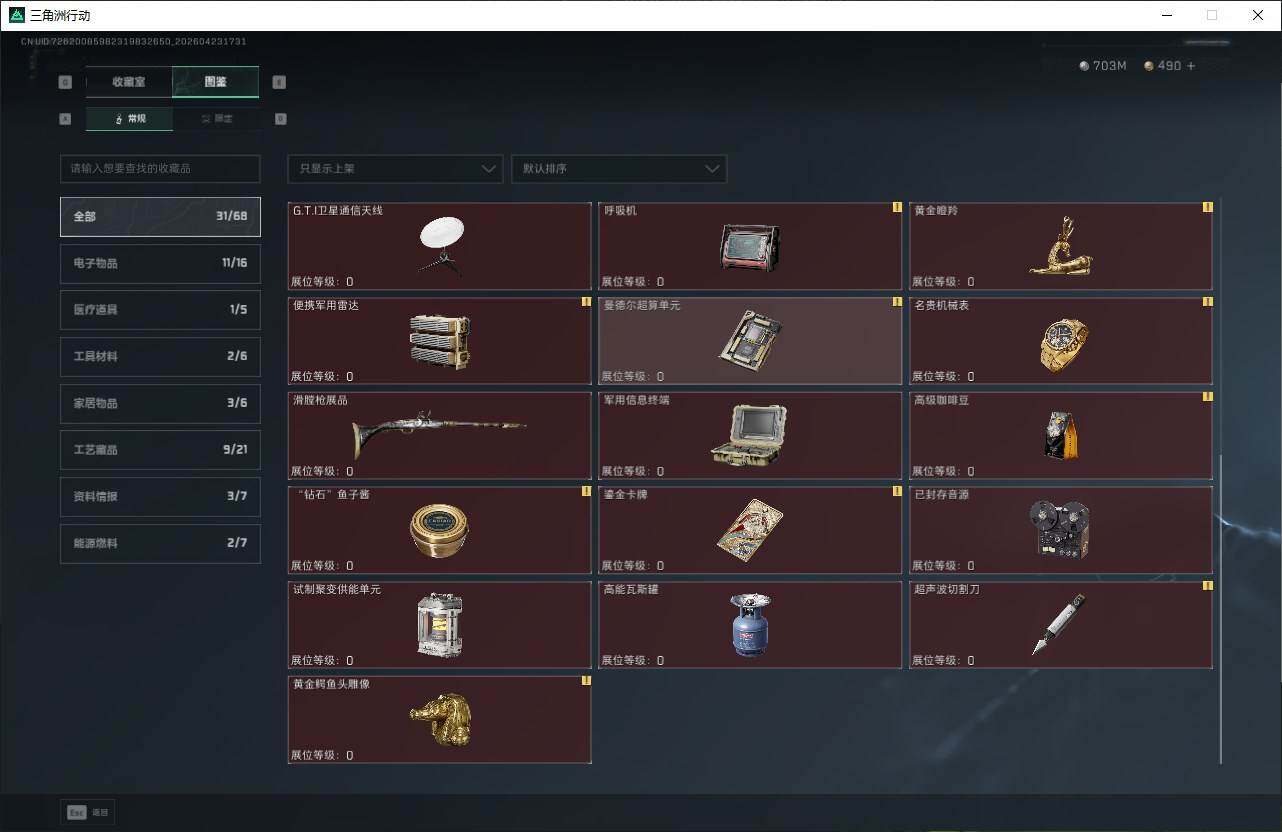The height and width of the screenshot is (832, 1282).
Task: Switch to the 收藏室 tab
Action: [129, 82]
